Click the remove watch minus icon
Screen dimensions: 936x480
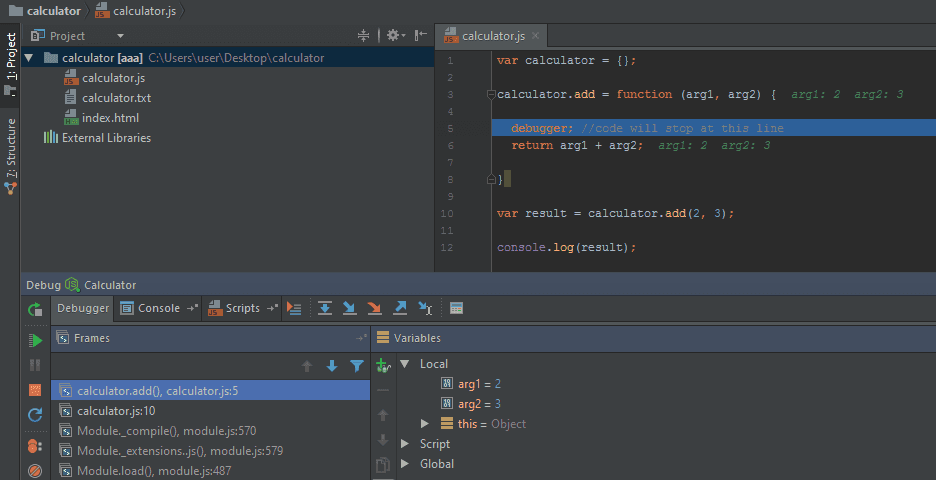pyautogui.click(x=383, y=390)
